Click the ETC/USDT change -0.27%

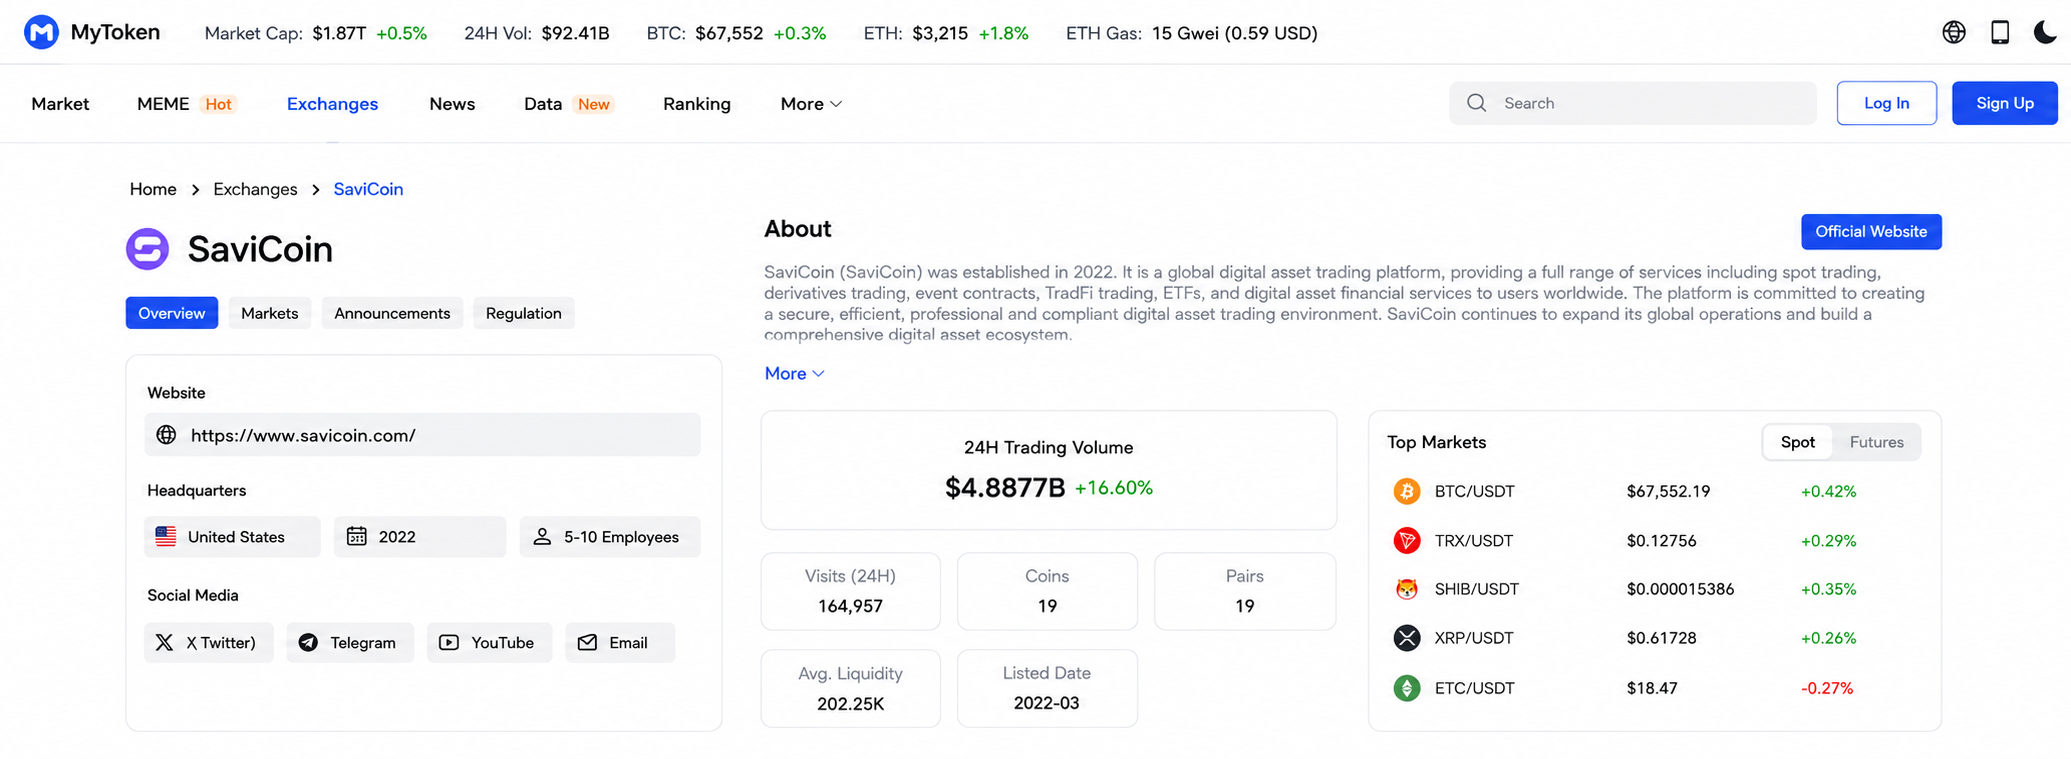coord(1827,688)
